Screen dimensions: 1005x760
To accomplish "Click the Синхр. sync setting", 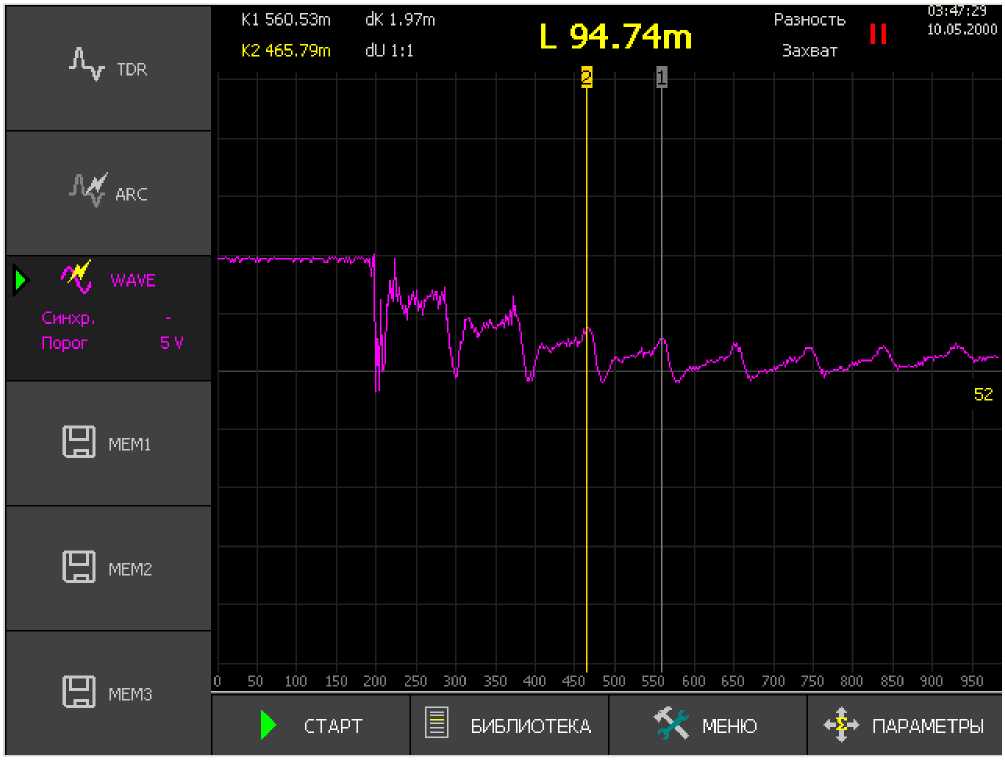I will (68, 318).
